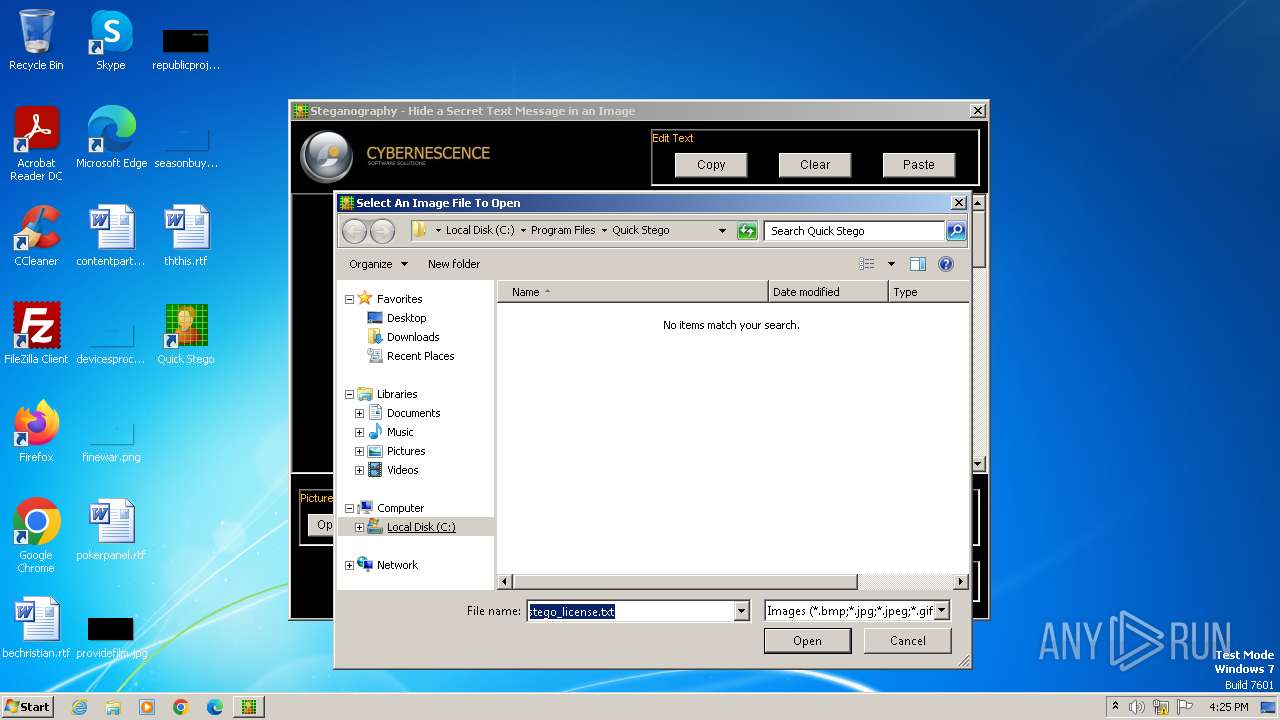Open bechristian.rtf desktop file
1280x720 pixels.
[x=36, y=628]
